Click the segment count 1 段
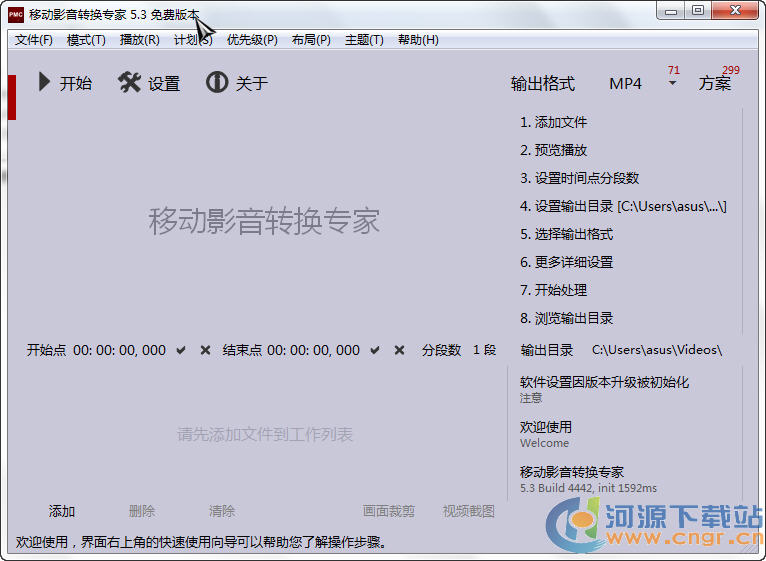This screenshot has height=561, width=766. 484,350
